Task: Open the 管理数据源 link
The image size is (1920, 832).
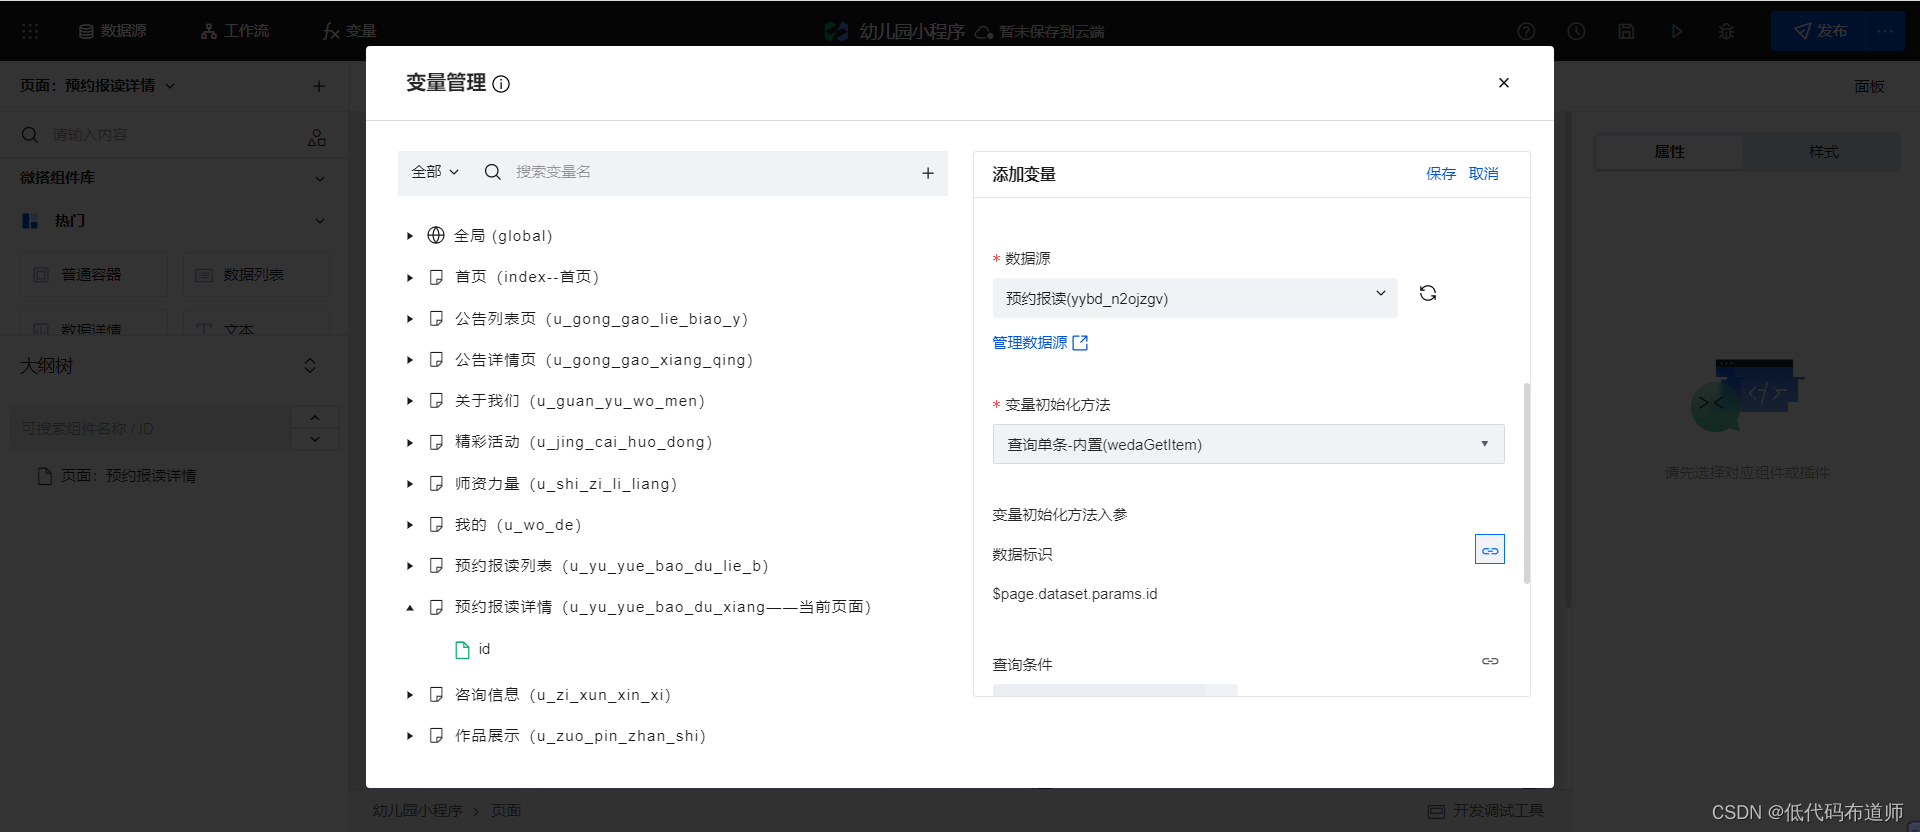Action: click(x=1040, y=343)
